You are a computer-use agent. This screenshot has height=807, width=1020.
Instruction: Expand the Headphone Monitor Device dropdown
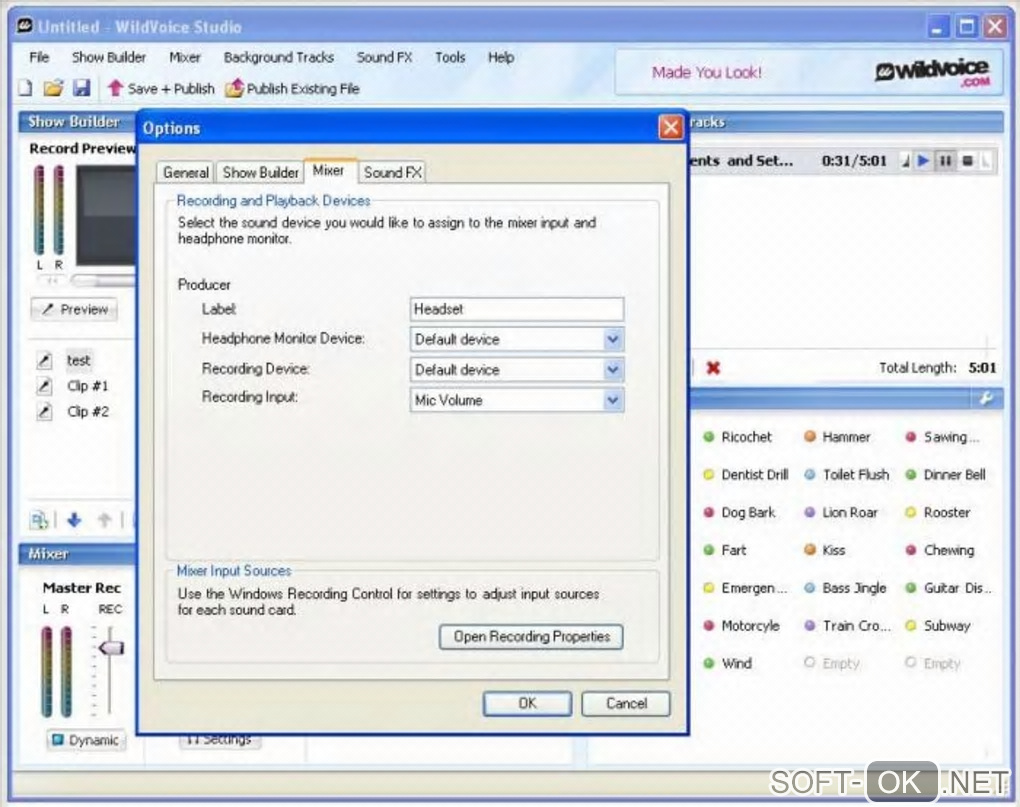(x=612, y=339)
